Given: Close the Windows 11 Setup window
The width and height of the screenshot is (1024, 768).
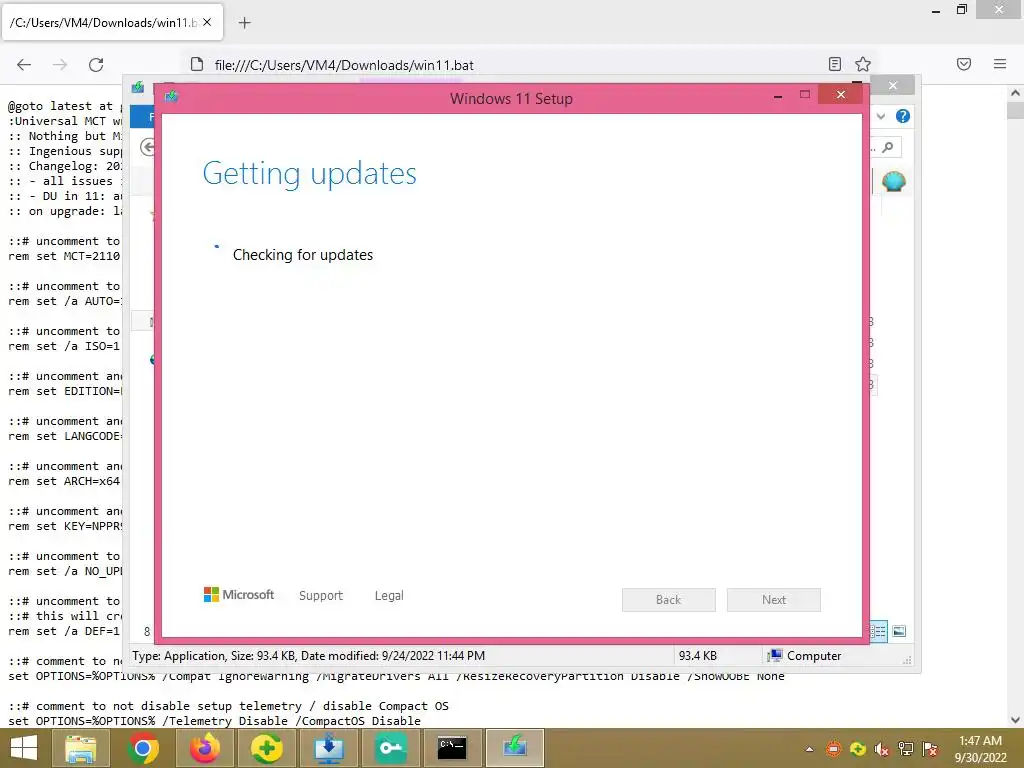Looking at the screenshot, I should [x=840, y=95].
